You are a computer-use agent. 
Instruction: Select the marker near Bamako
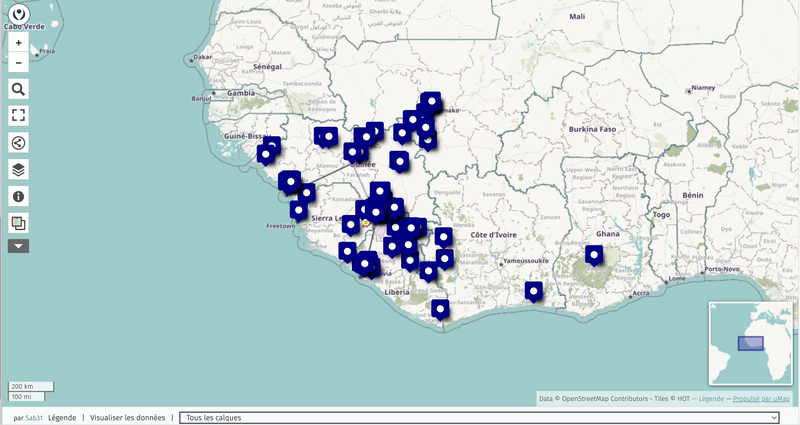point(432,102)
